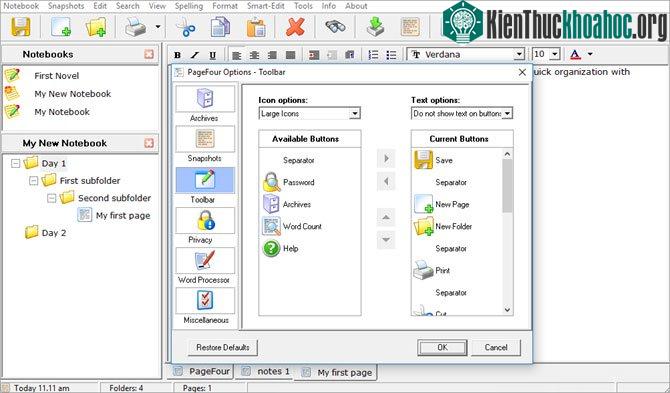Click the New Folder toolbar icon
Screen dimensions: 670x393
click(x=96, y=27)
